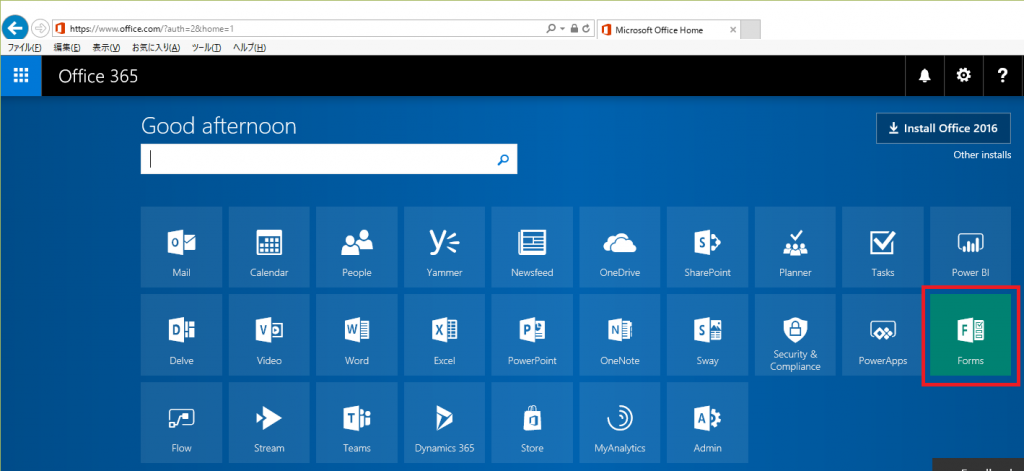Click the browser address bar URL

152,29
